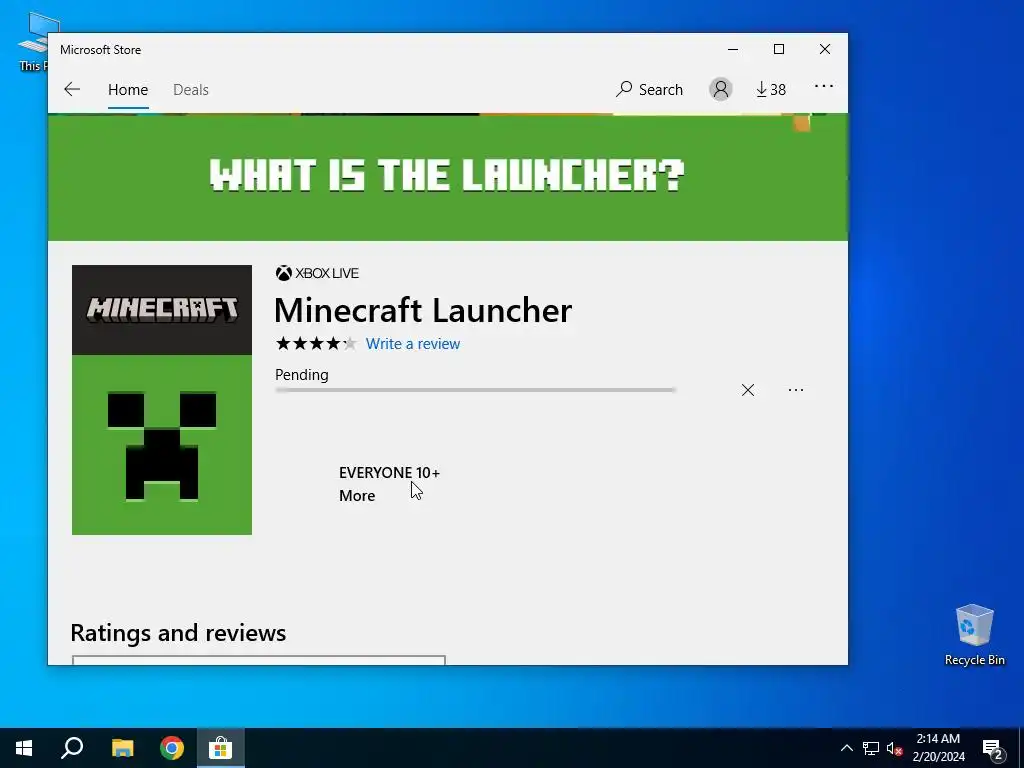View the 38 pending downloads

(x=771, y=89)
